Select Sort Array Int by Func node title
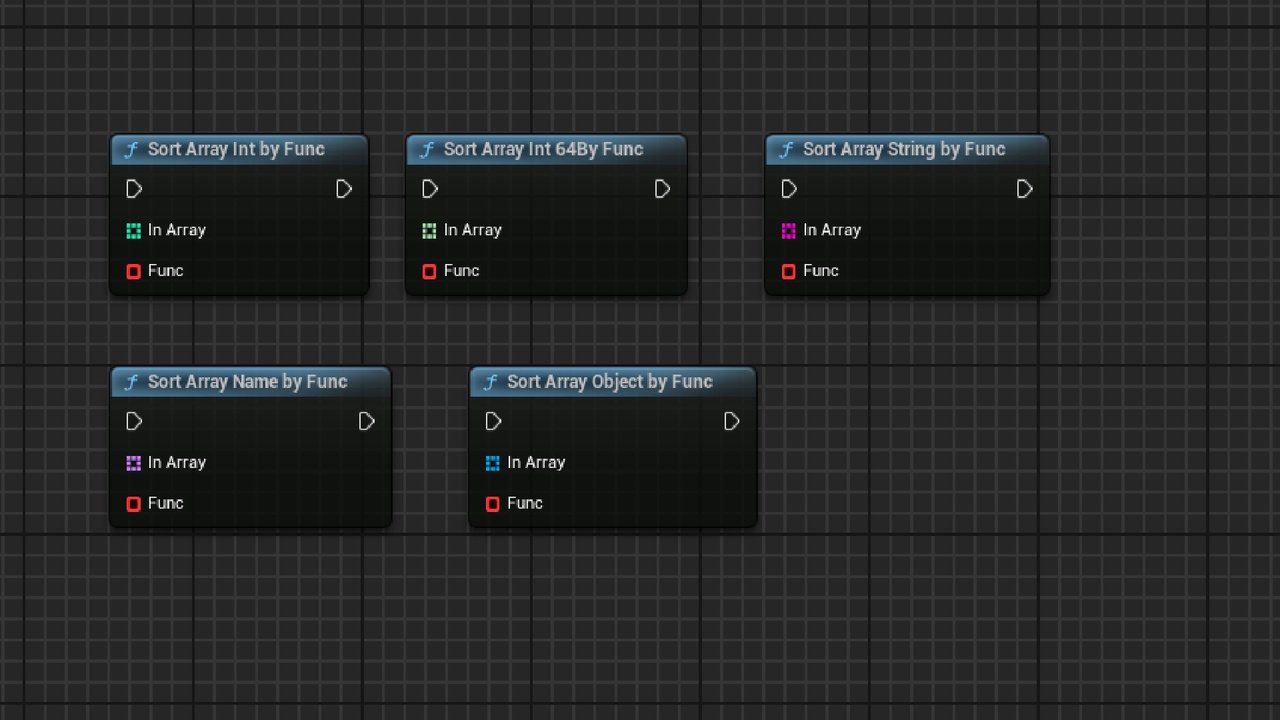The width and height of the screenshot is (1280, 720). (x=236, y=149)
